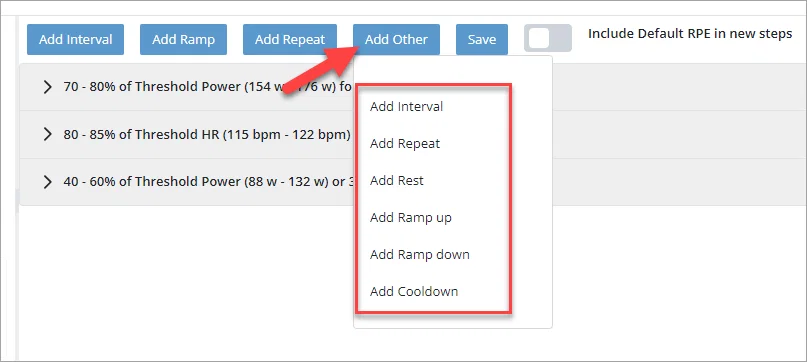The width and height of the screenshot is (807, 362).
Task: Pick Add Ramp down from menu
Action: (419, 254)
